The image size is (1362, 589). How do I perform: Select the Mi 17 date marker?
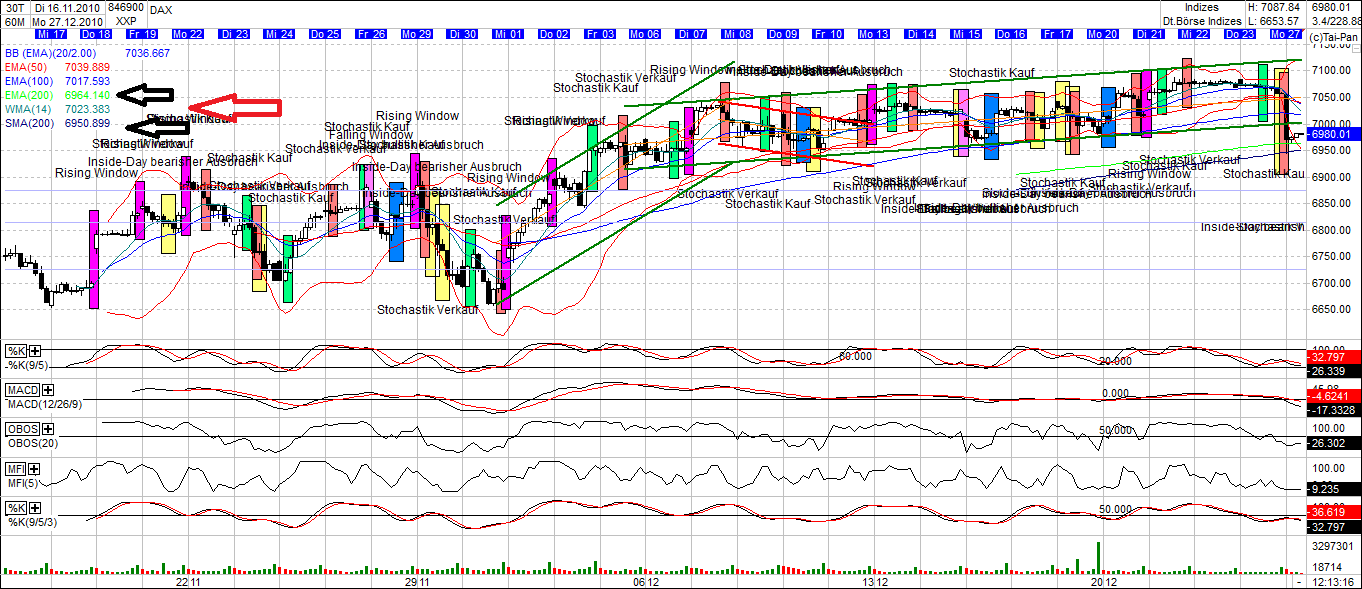click(50, 34)
